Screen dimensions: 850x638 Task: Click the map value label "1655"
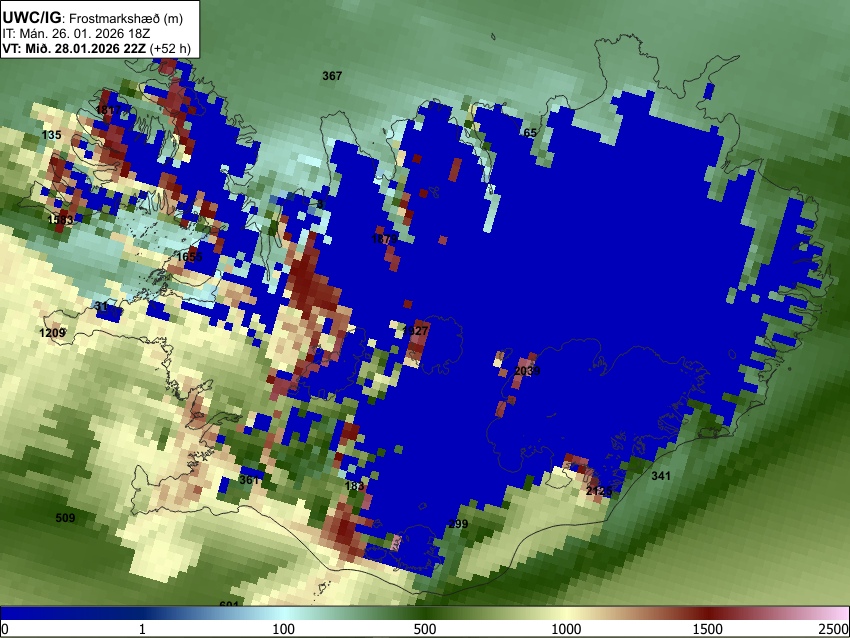click(x=189, y=256)
